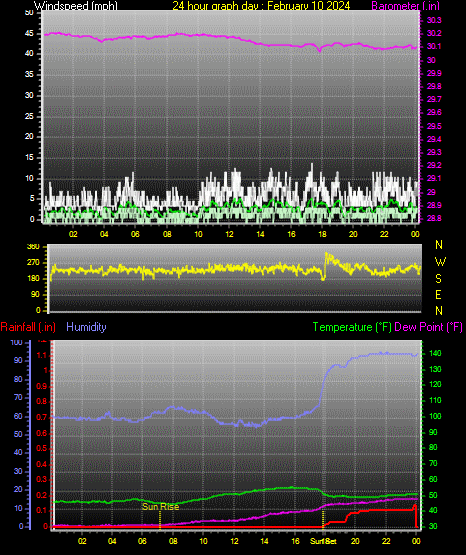Screen dimensions: 466x555
Task: Click the W compass label
Action: (x=440, y=262)
